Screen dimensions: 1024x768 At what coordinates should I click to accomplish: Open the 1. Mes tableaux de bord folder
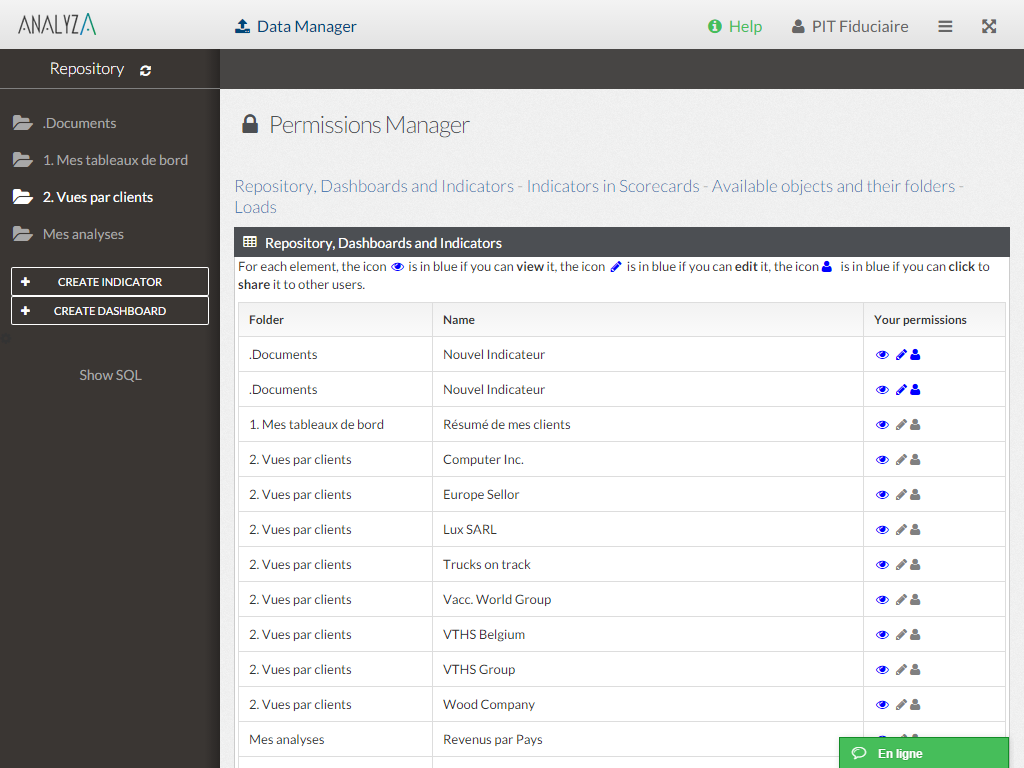100,160
